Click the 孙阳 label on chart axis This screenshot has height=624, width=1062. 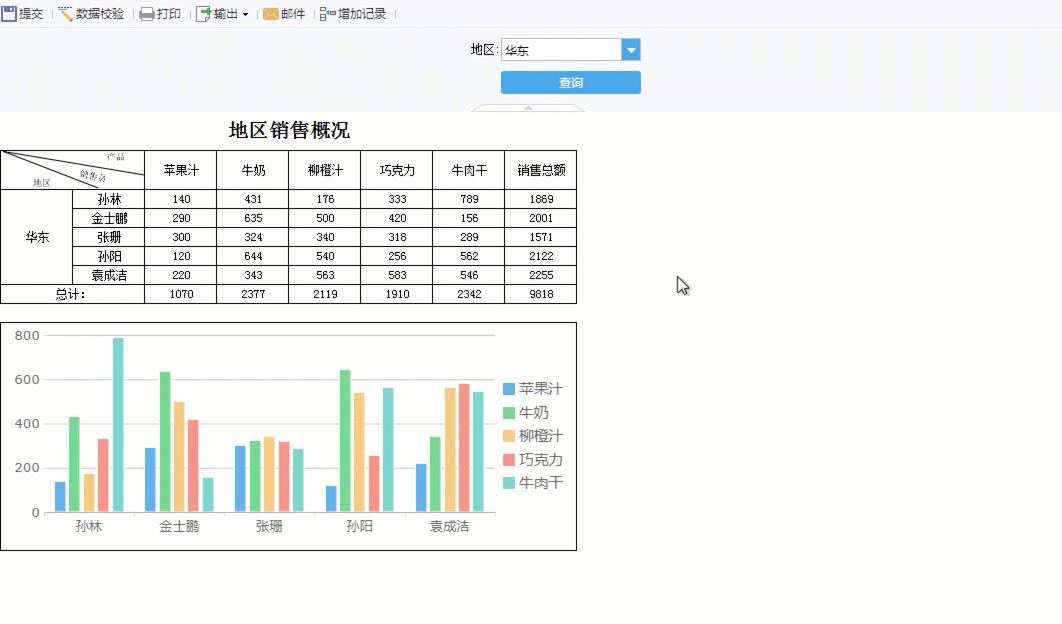click(x=359, y=526)
